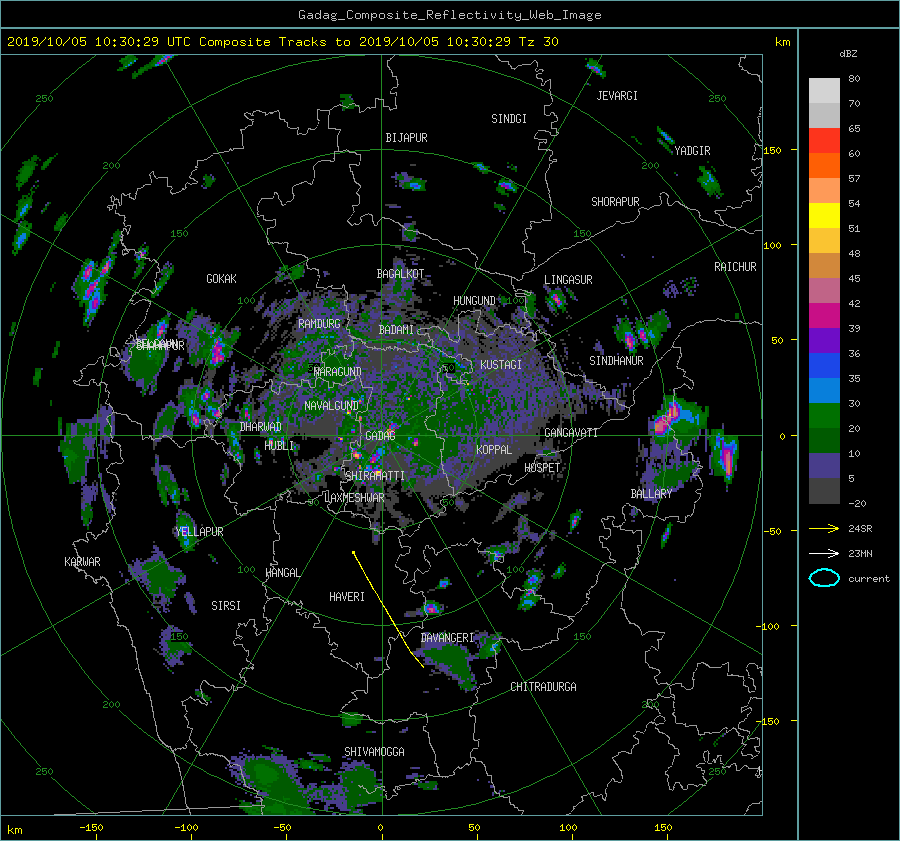Click the LAXMESHWAR city label

click(354, 498)
